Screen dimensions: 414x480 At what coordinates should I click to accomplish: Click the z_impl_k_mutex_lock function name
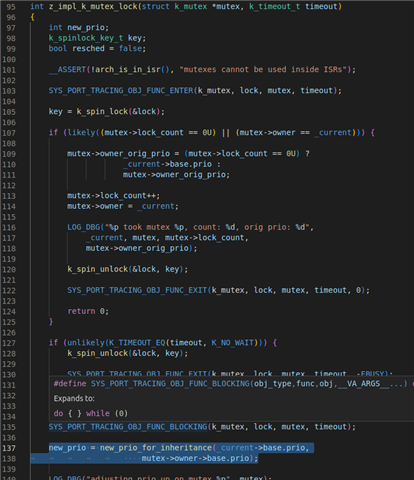click(93, 6)
